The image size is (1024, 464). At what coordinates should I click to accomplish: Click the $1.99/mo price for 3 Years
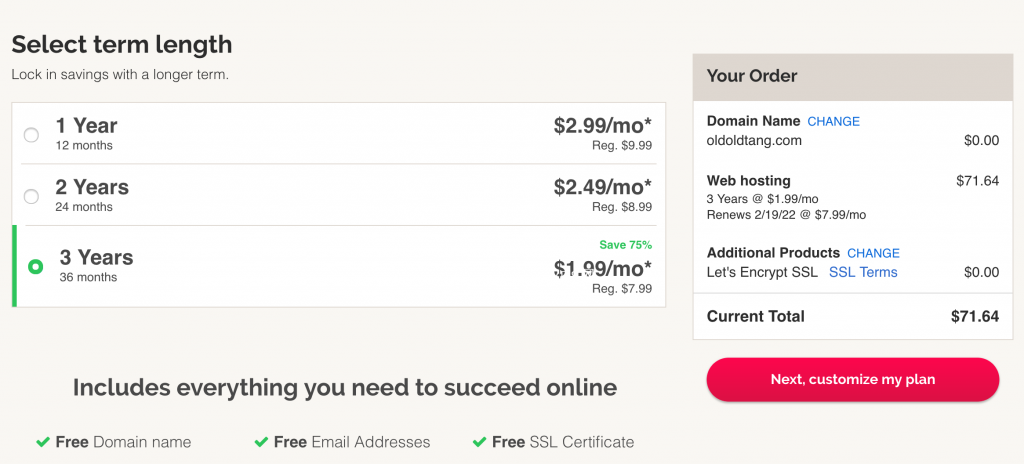click(x=602, y=268)
